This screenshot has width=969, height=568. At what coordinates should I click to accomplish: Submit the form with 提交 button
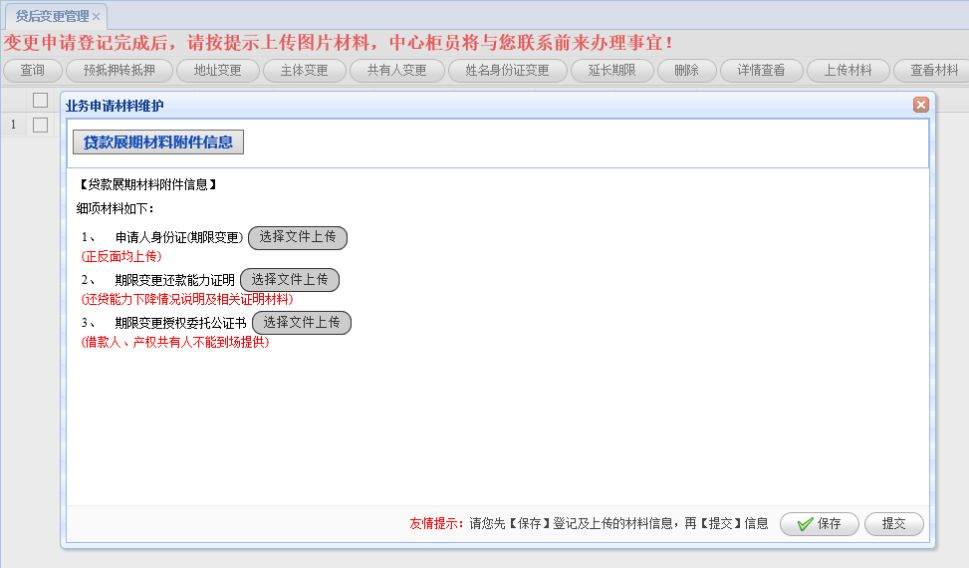[894, 523]
